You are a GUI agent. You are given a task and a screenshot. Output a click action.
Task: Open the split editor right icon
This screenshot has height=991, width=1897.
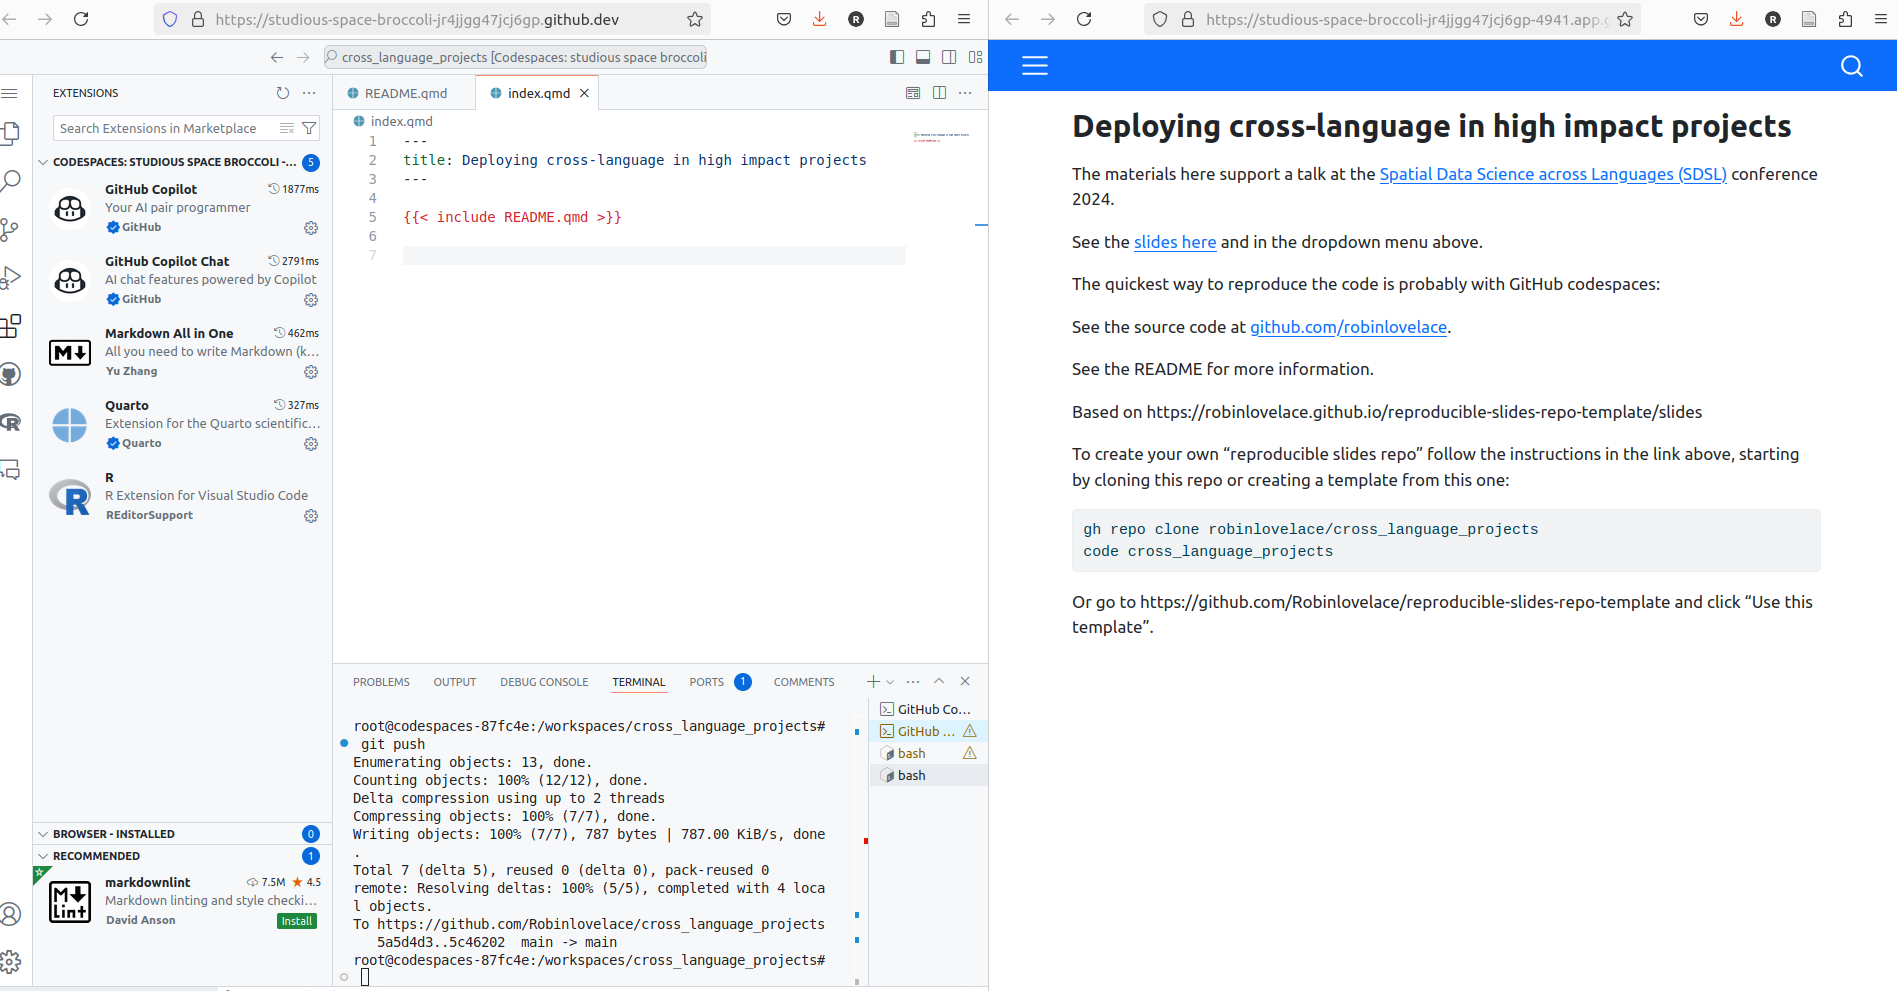[939, 93]
